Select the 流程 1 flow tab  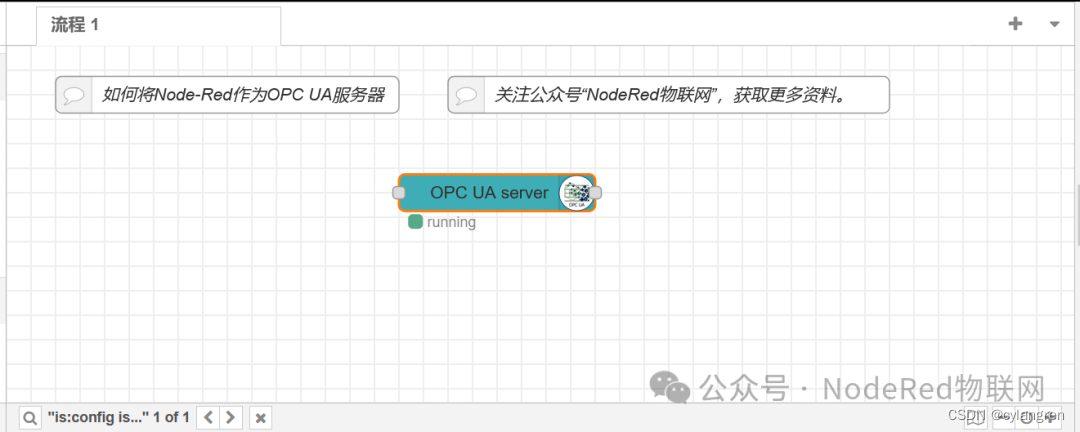[x=158, y=26]
